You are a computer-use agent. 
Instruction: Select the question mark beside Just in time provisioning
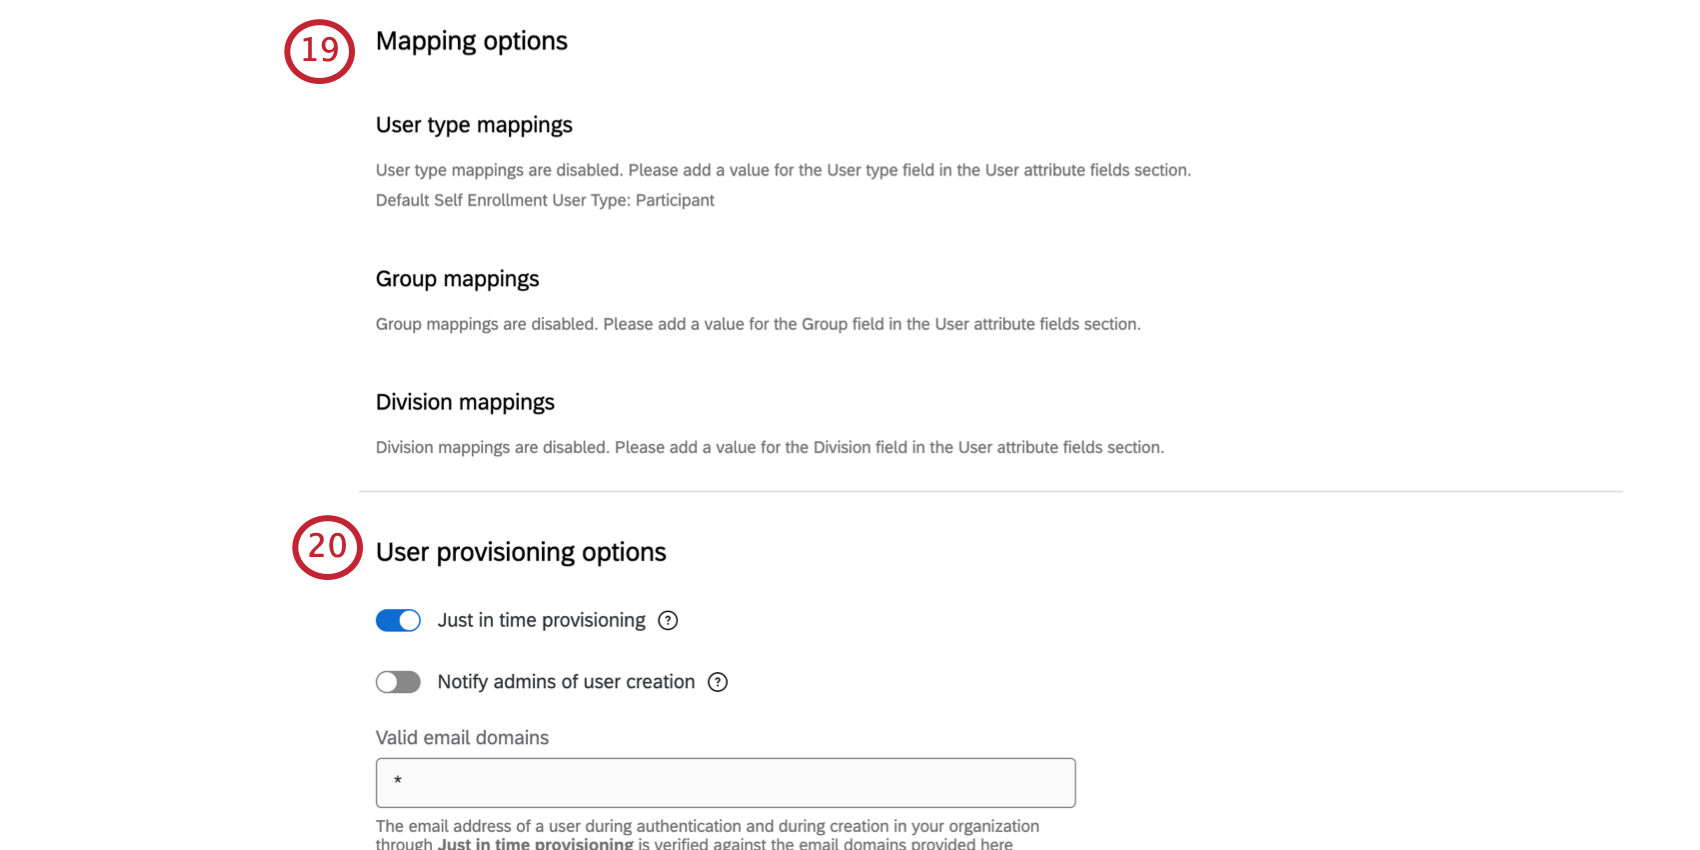[669, 620]
